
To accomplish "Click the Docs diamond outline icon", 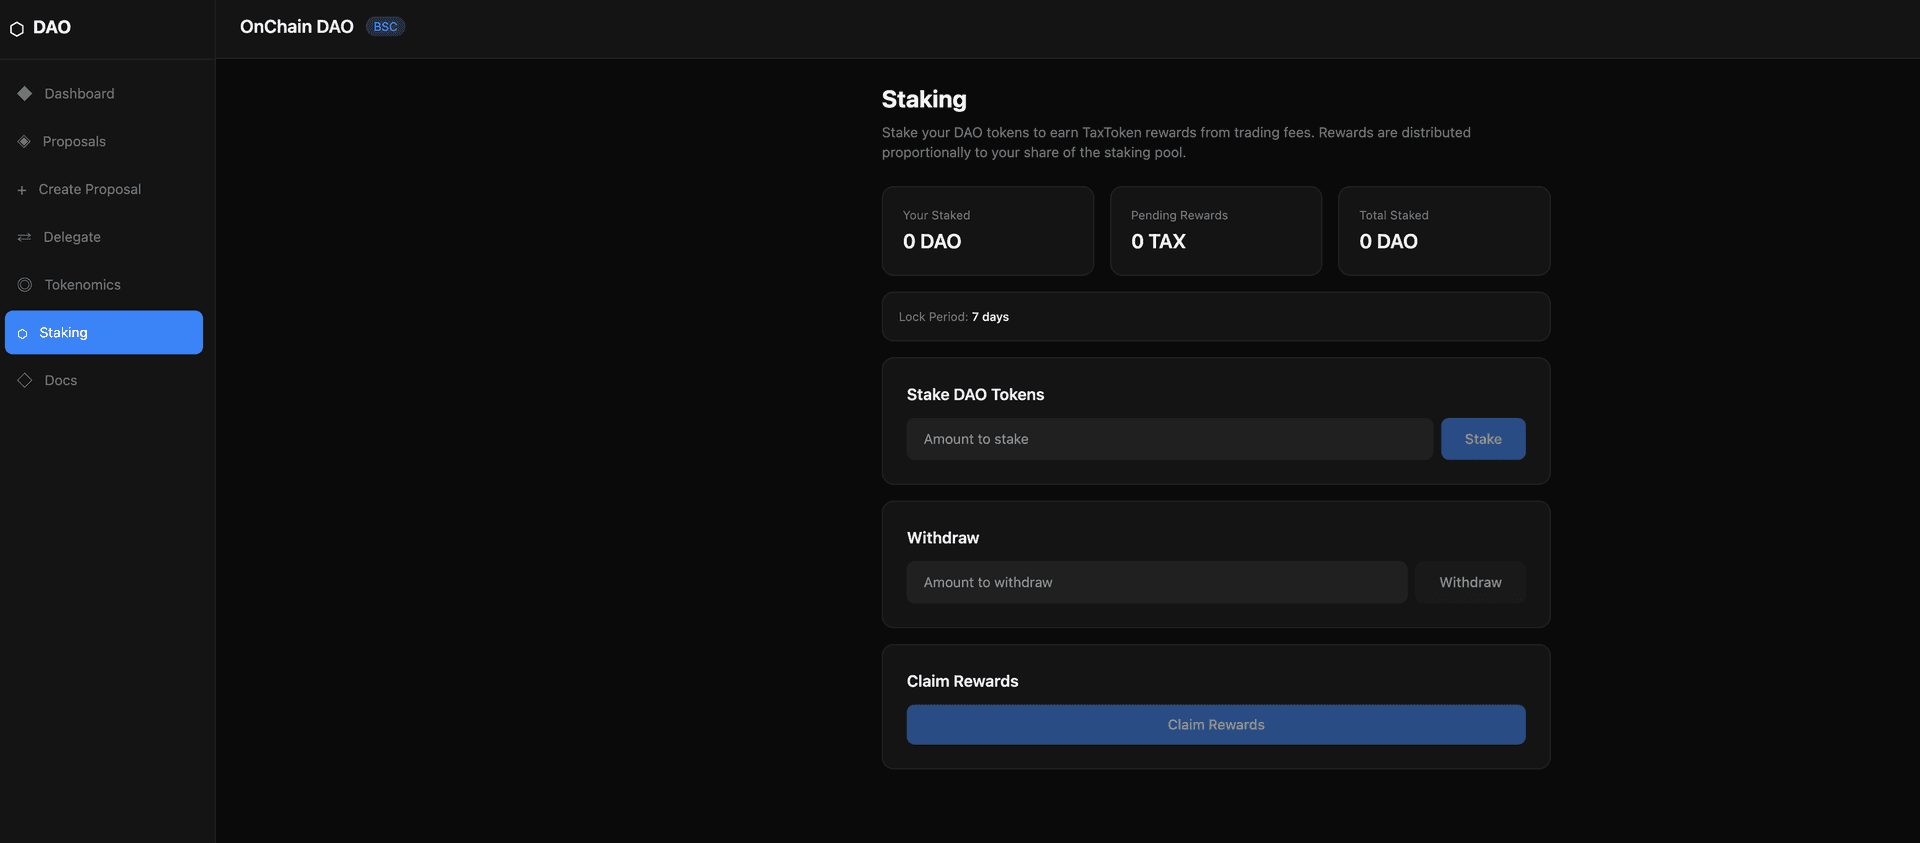I will [25, 380].
